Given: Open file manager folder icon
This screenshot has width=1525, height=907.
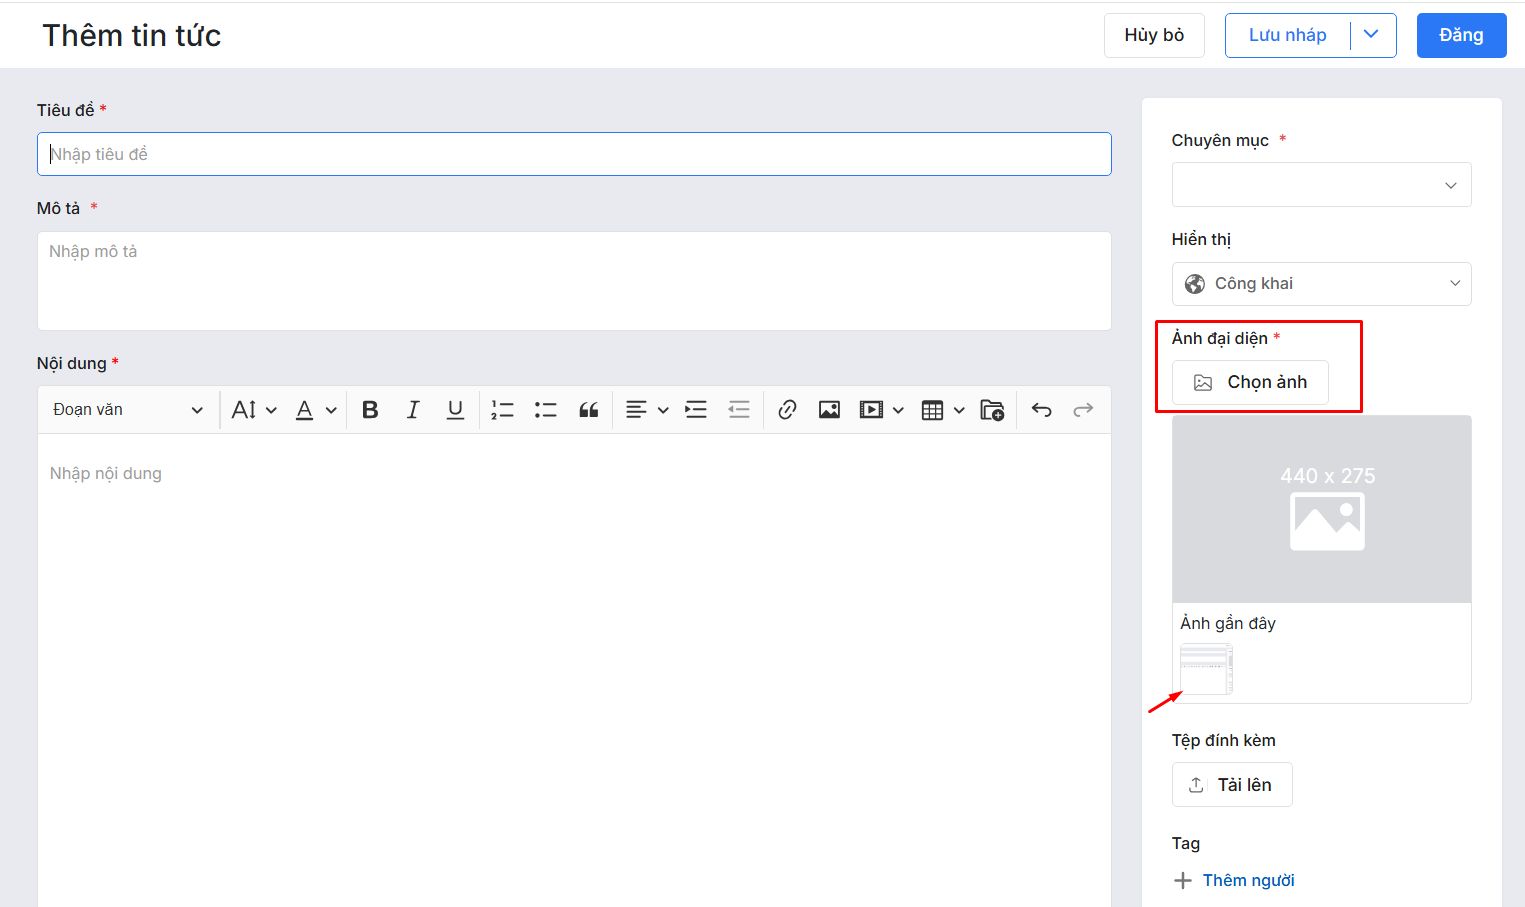Looking at the screenshot, I should click(x=992, y=410).
